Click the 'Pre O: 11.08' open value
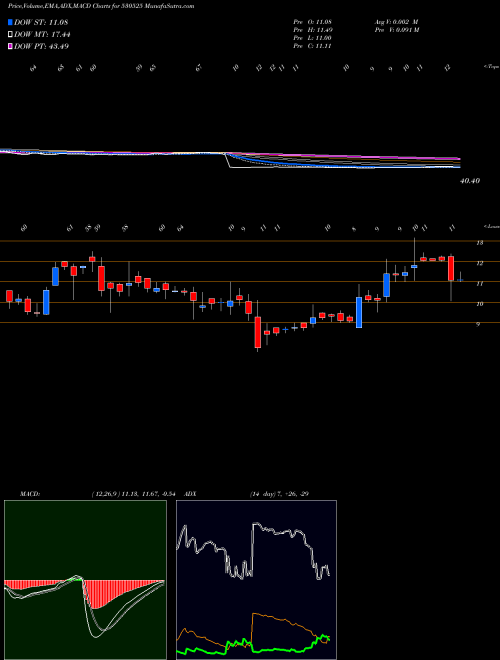Screen dimensions: 500x660 coord(313,22)
